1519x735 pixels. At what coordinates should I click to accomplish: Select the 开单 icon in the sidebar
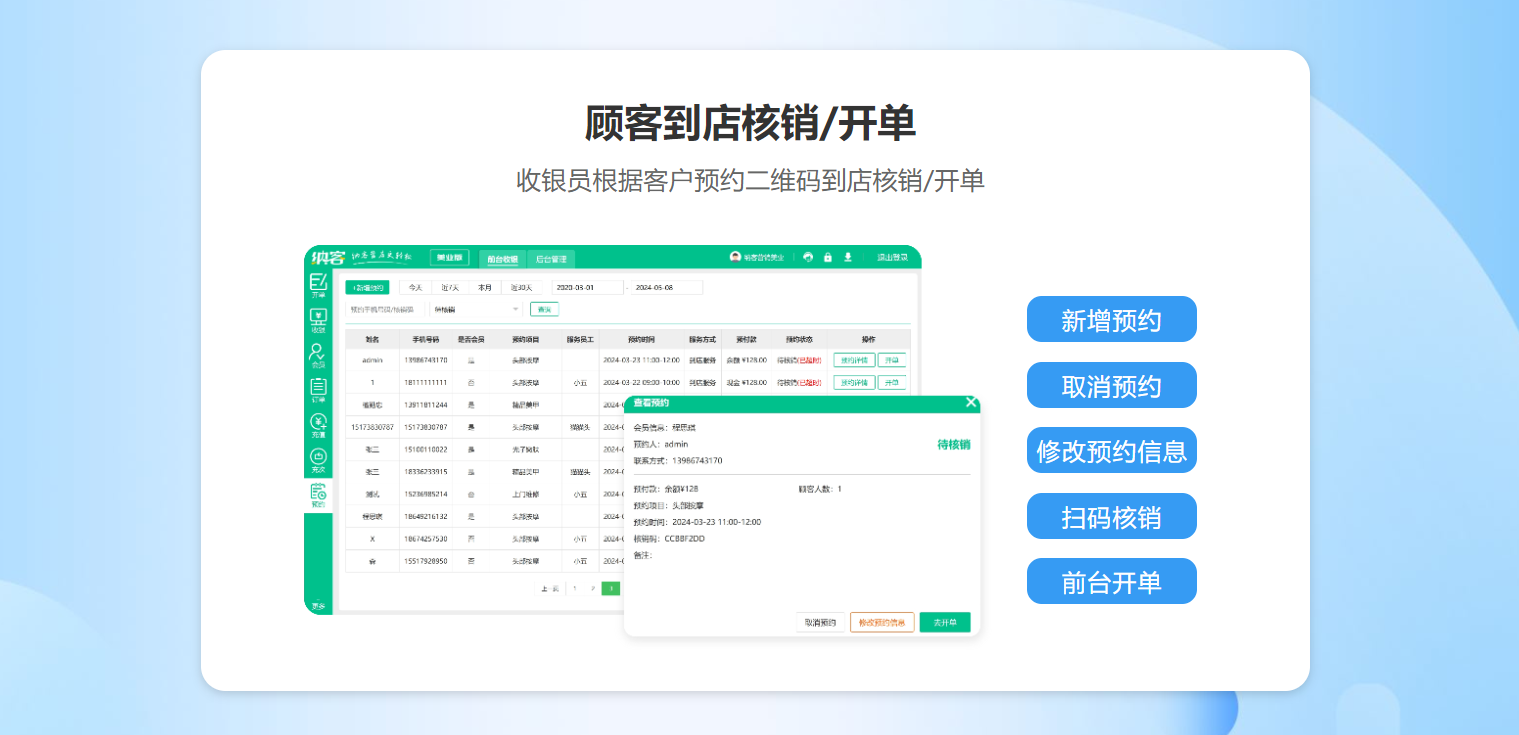click(320, 284)
